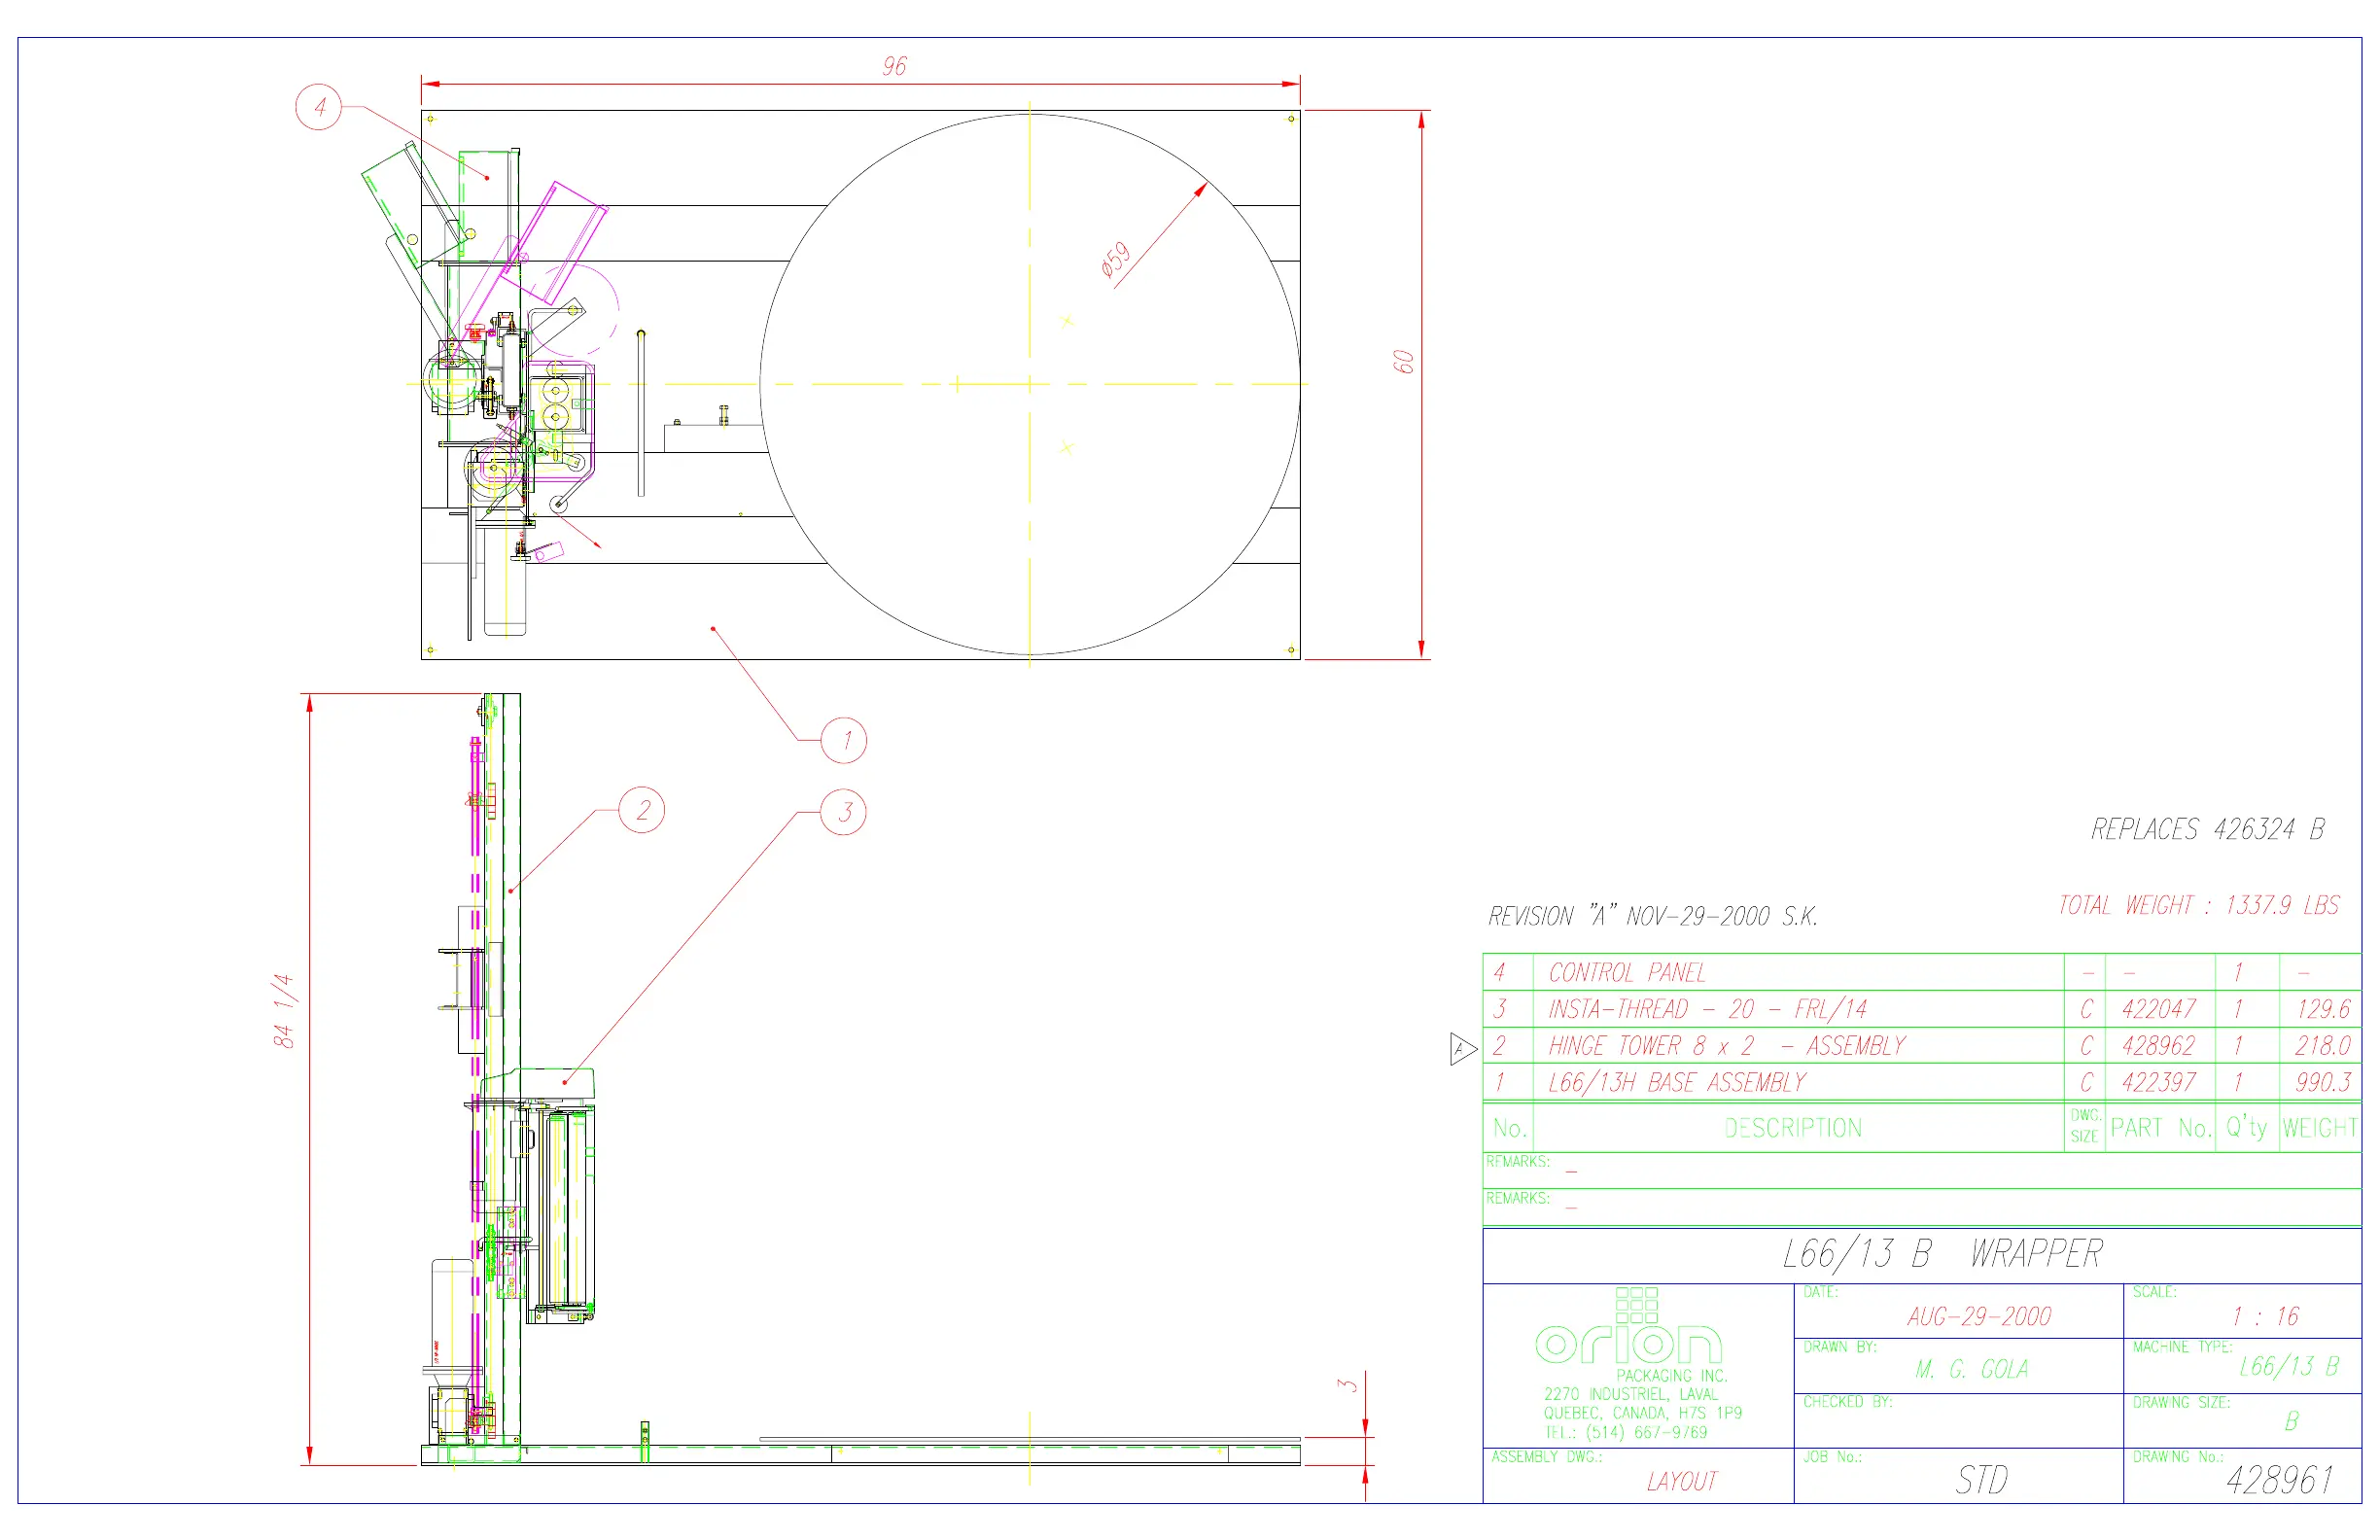This screenshot has height=1540, width=2380.
Task: Click the TOTAL WEIGHT 1337.9 LBS text
Action: 2198,905
